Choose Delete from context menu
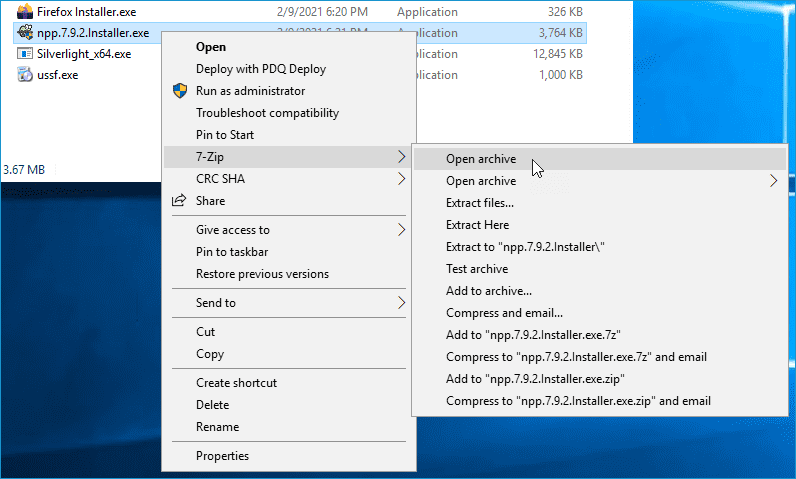 (213, 405)
